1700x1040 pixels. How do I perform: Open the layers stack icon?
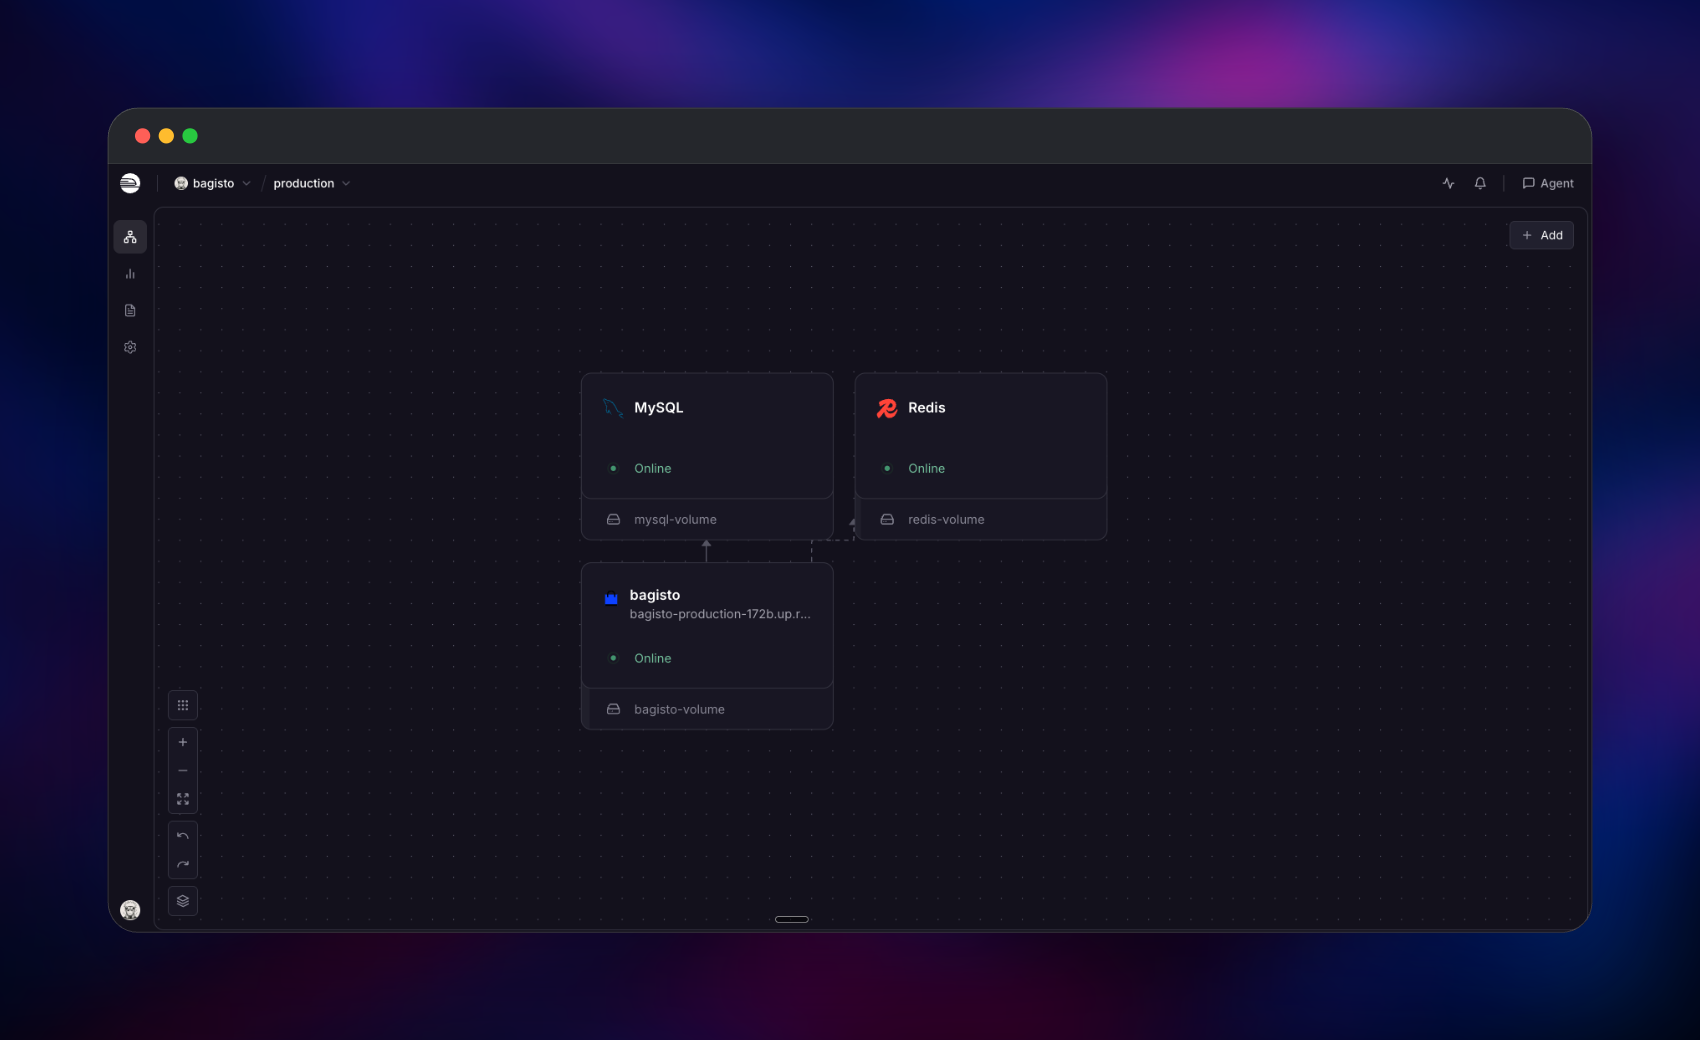(183, 901)
